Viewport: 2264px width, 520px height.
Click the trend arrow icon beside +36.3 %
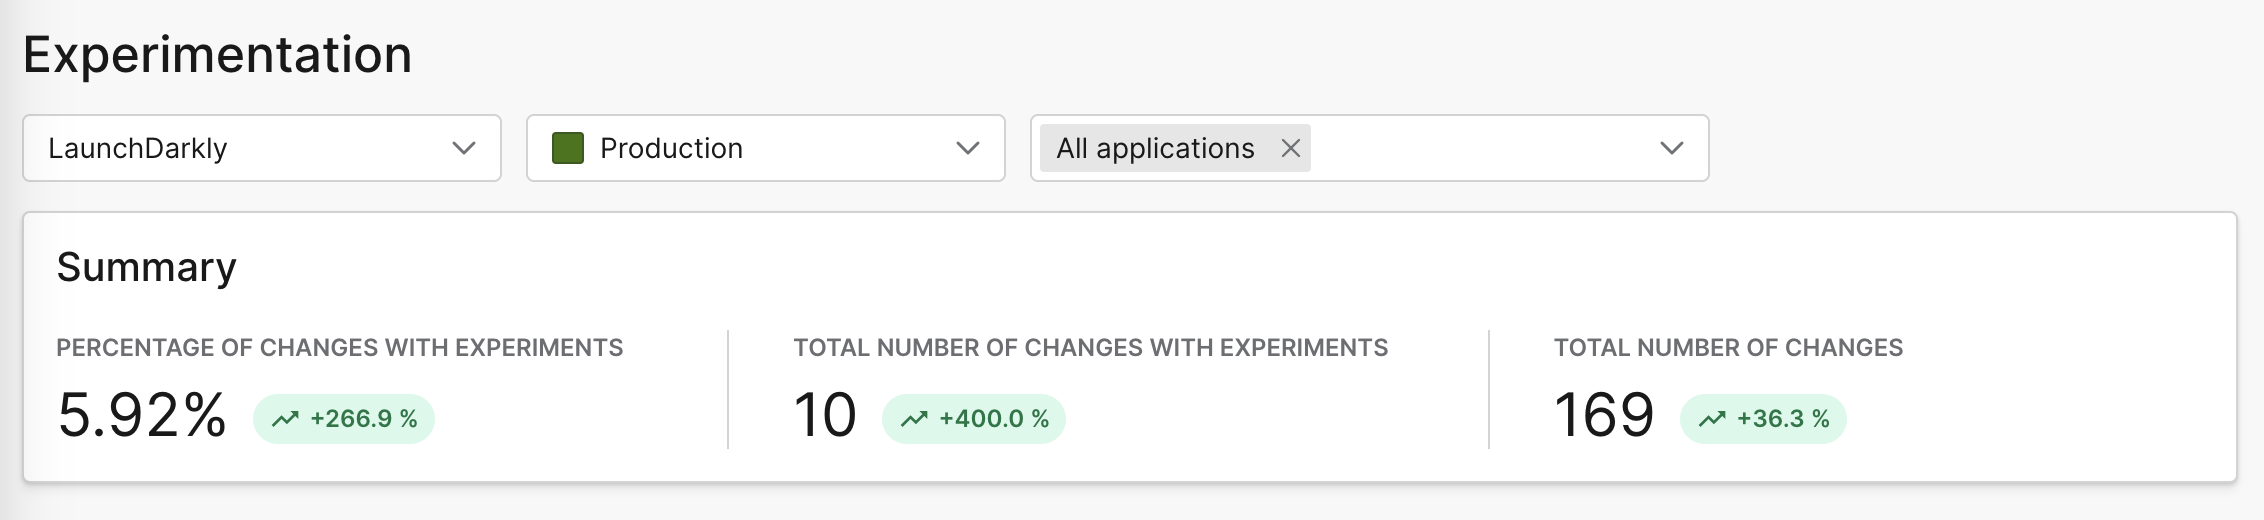(x=1712, y=419)
